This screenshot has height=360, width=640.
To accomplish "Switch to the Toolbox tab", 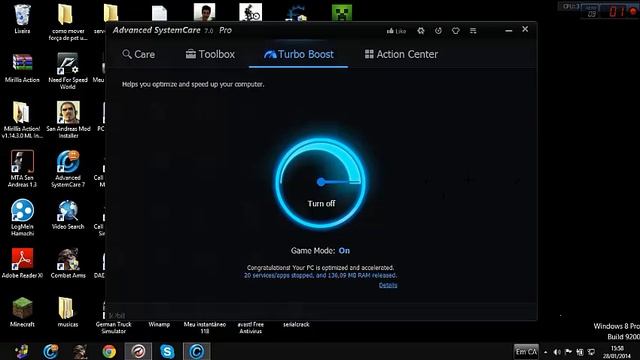I will [210, 54].
